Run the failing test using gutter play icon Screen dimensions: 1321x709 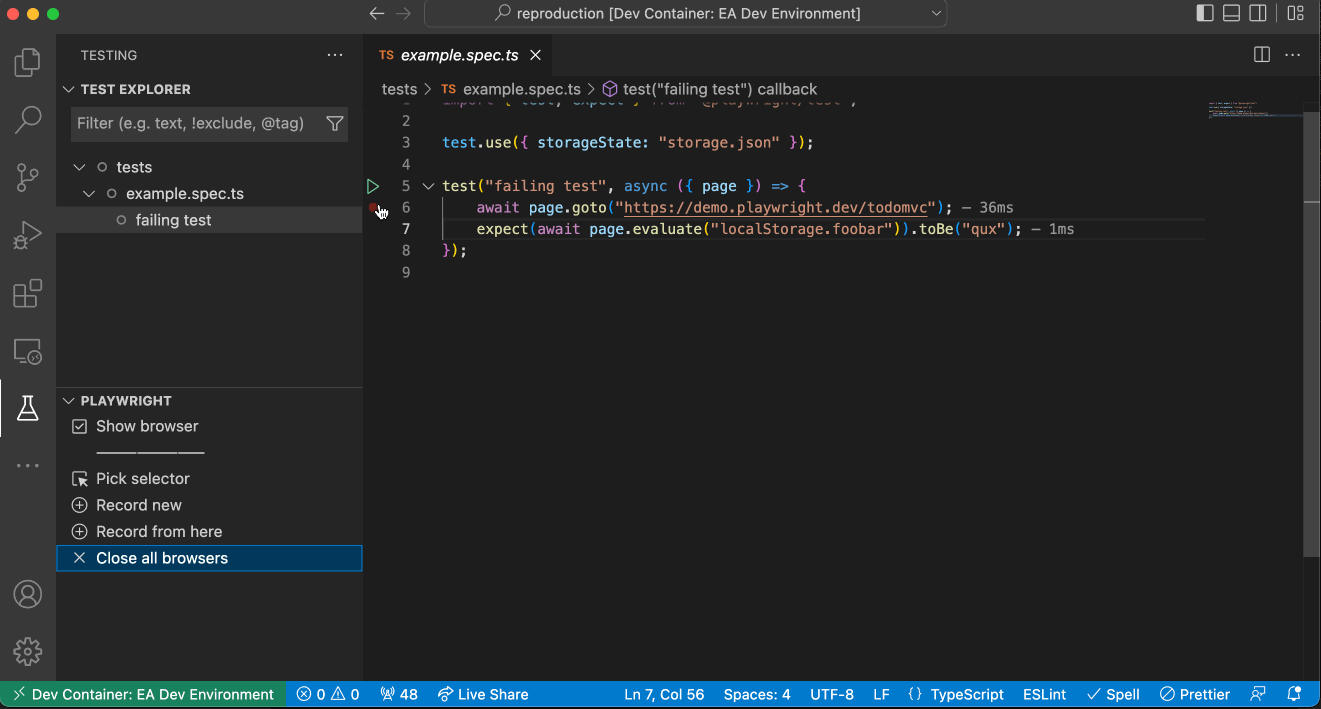pyautogui.click(x=373, y=186)
